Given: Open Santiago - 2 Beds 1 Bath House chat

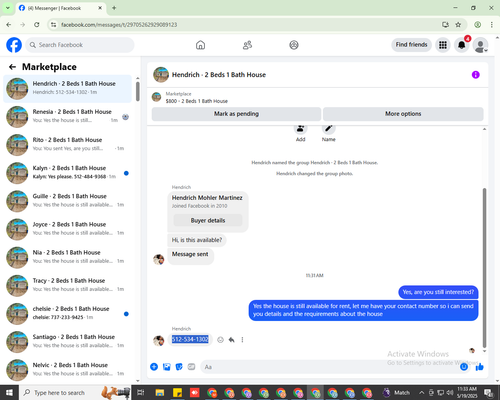Looking at the screenshot, I should pyautogui.click(x=68, y=342).
